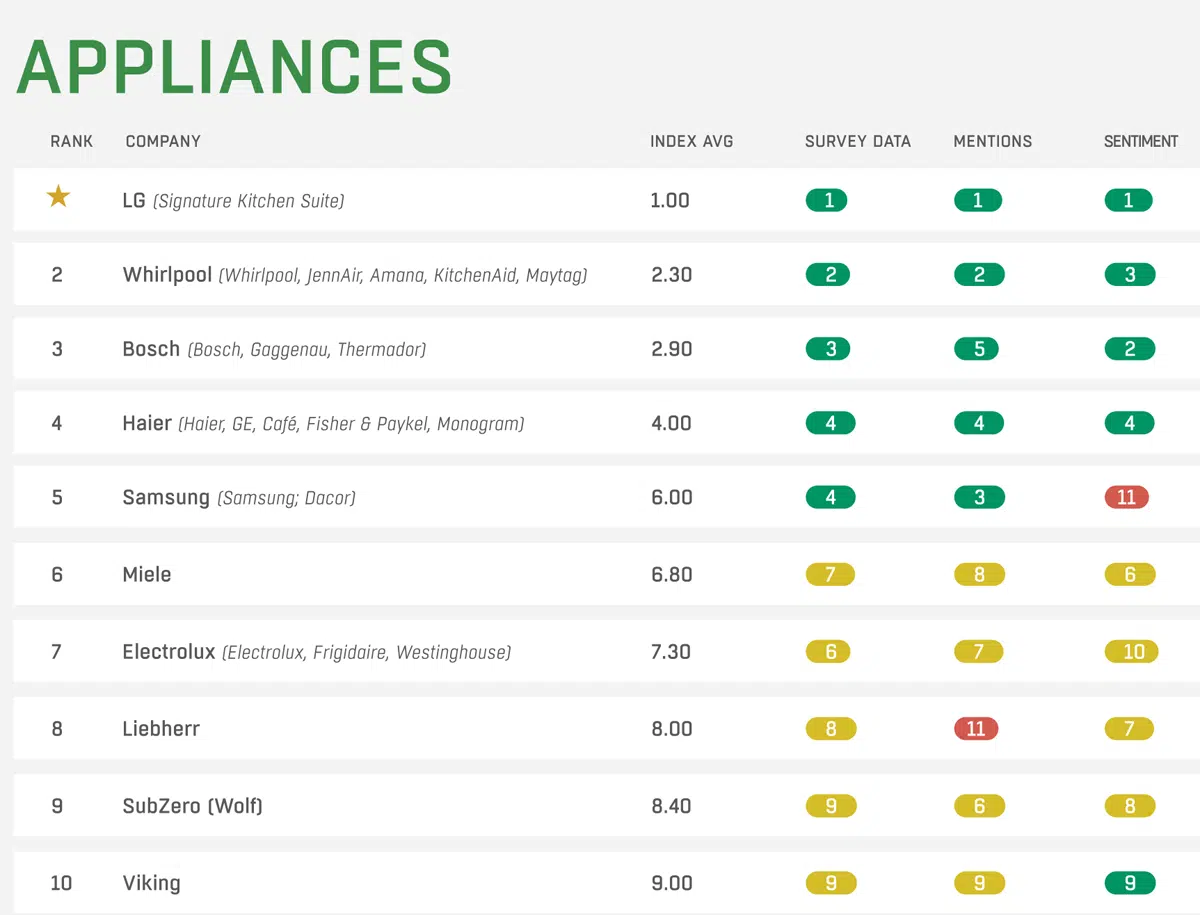Click SubZero's index average 8.40
This screenshot has width=1200, height=915.
pyautogui.click(x=671, y=805)
